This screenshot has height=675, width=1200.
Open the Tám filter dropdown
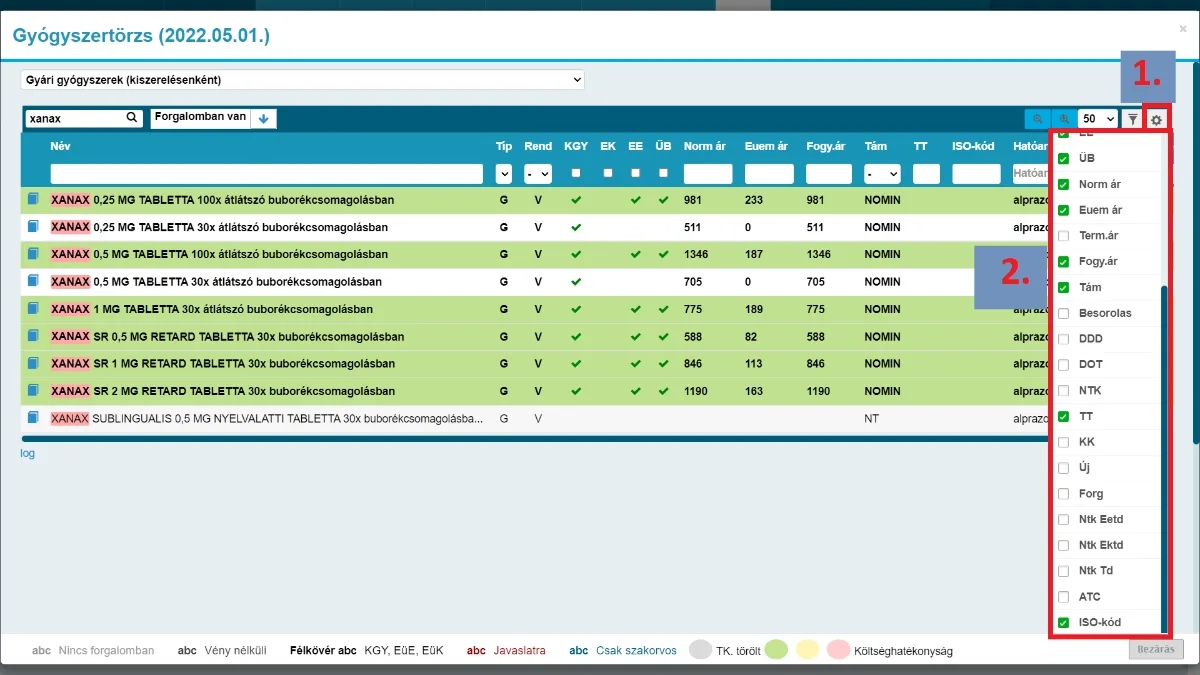(x=882, y=173)
